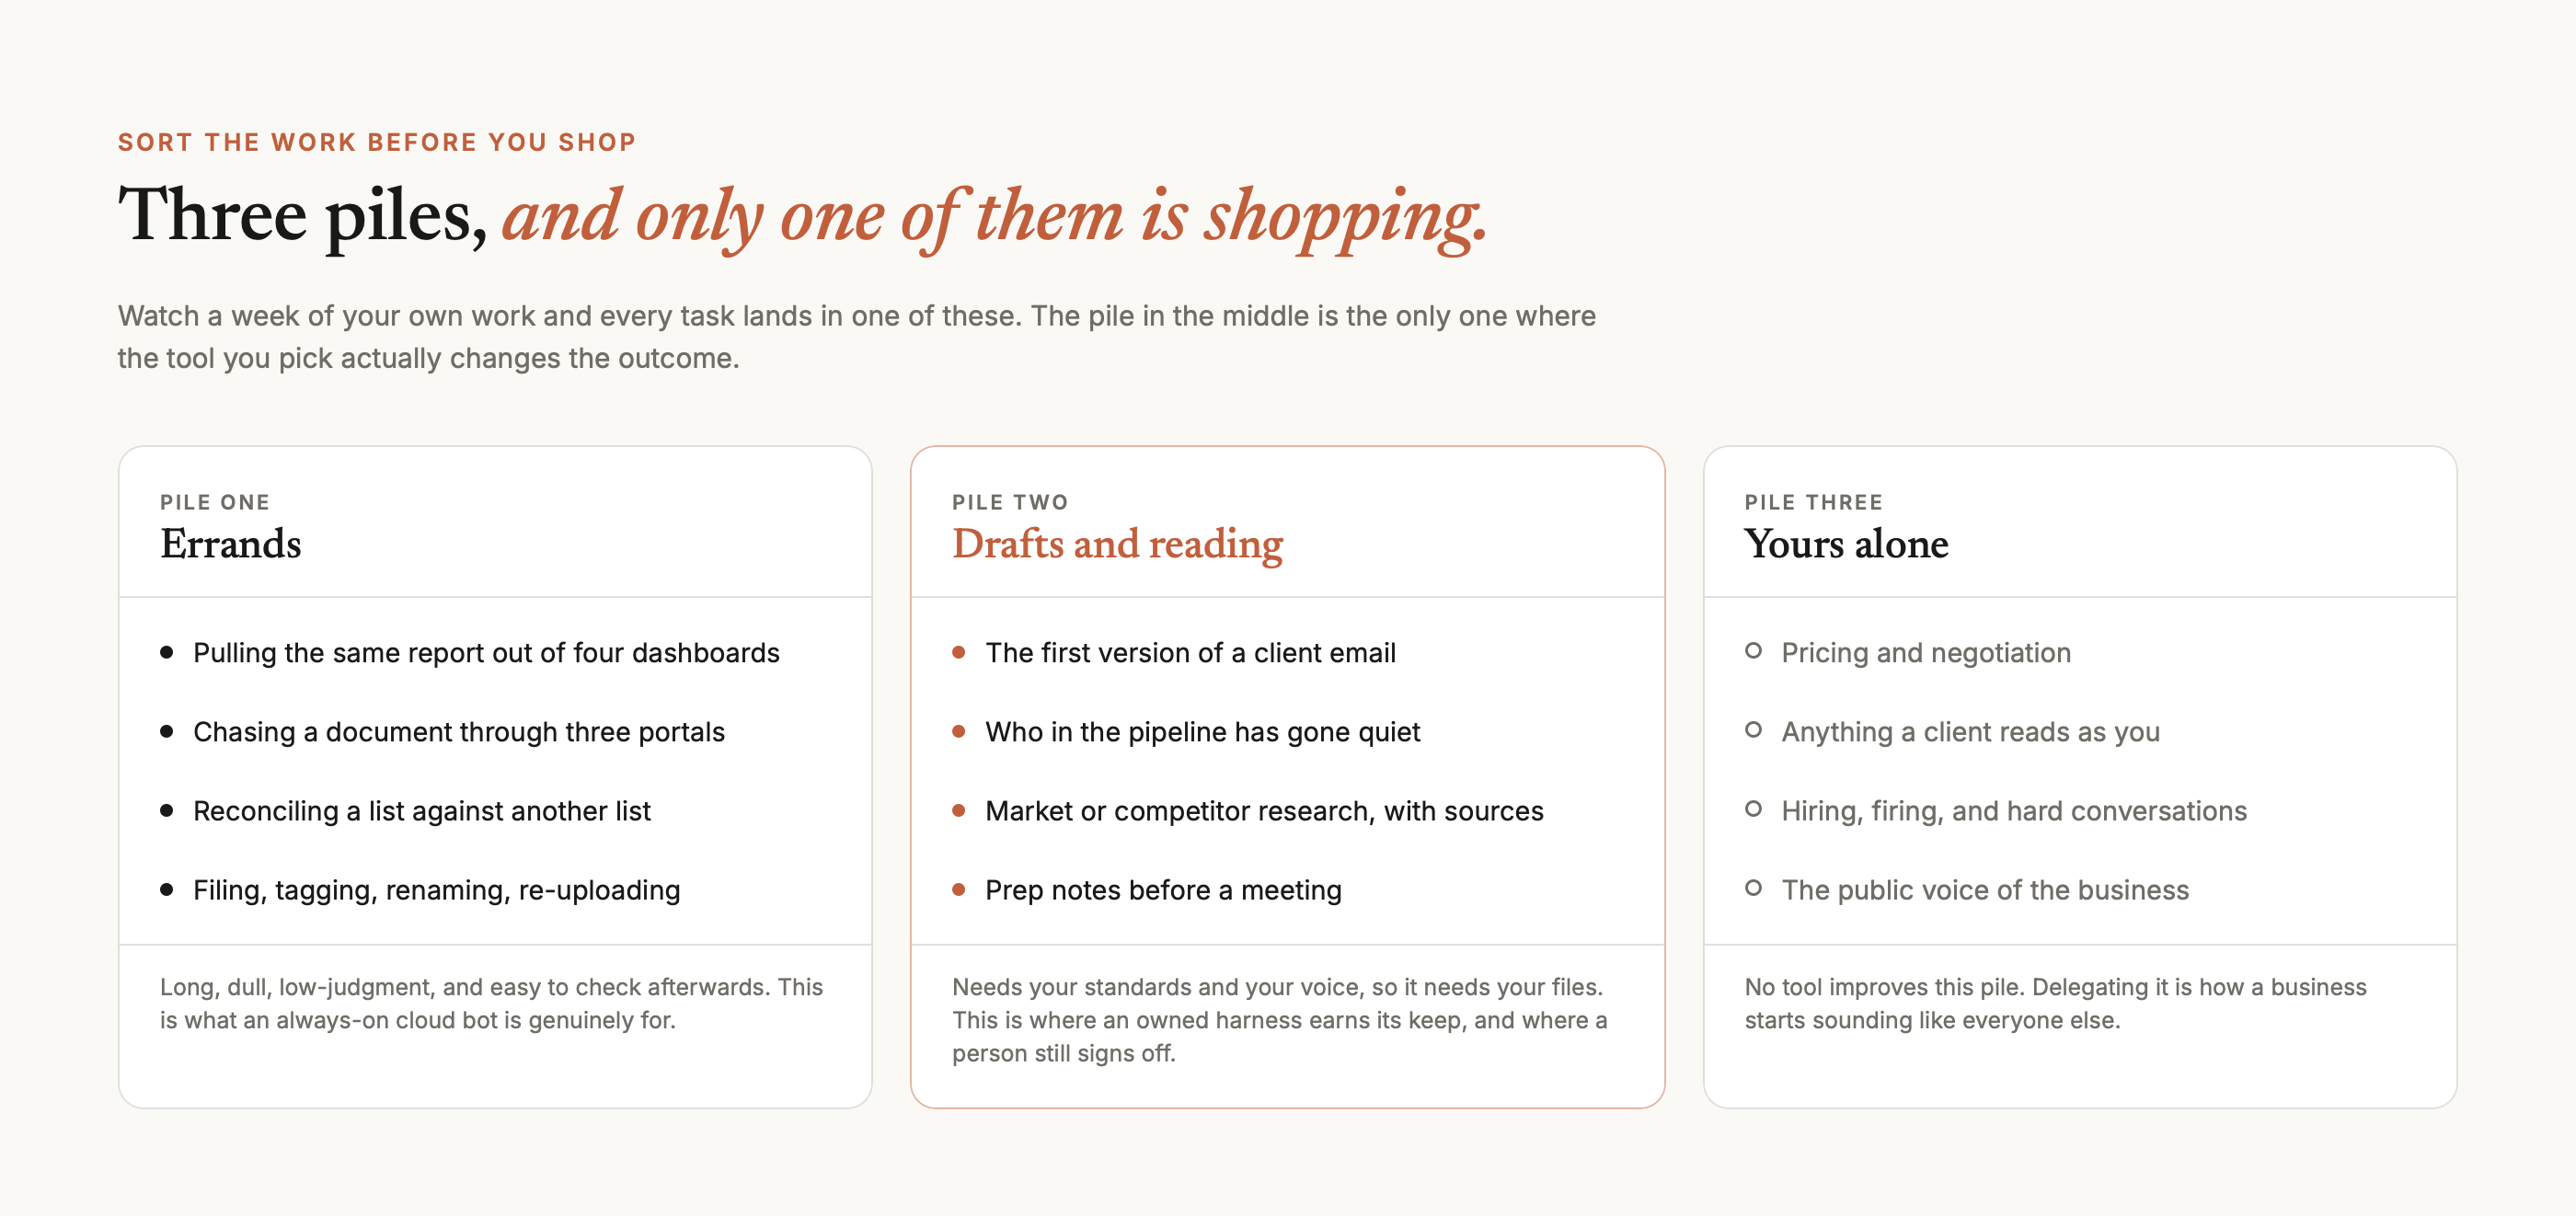Viewport: 2576px width, 1216px height.
Task: Click 'Reconciling a list against another list'
Action: pos(421,811)
